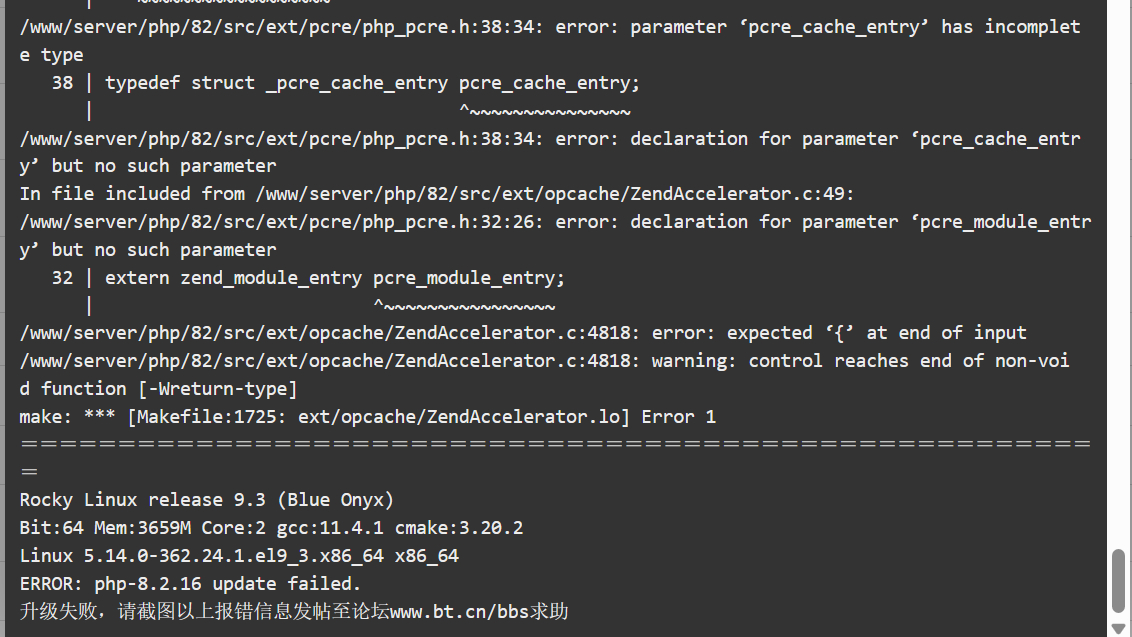Click the vertical scrollbar thumb

click(1118, 581)
